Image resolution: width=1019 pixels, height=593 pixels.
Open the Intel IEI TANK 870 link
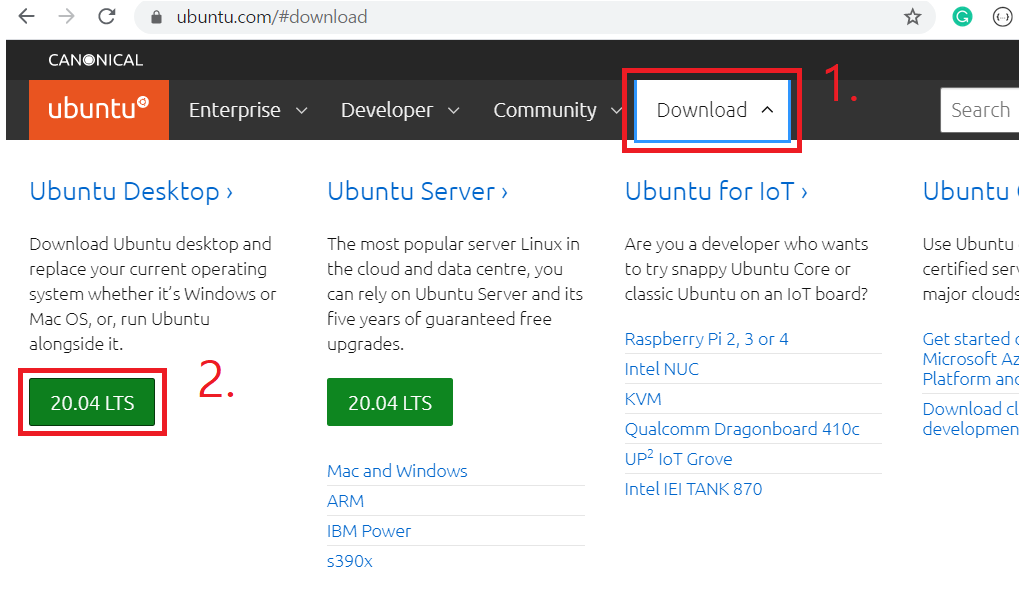click(693, 489)
